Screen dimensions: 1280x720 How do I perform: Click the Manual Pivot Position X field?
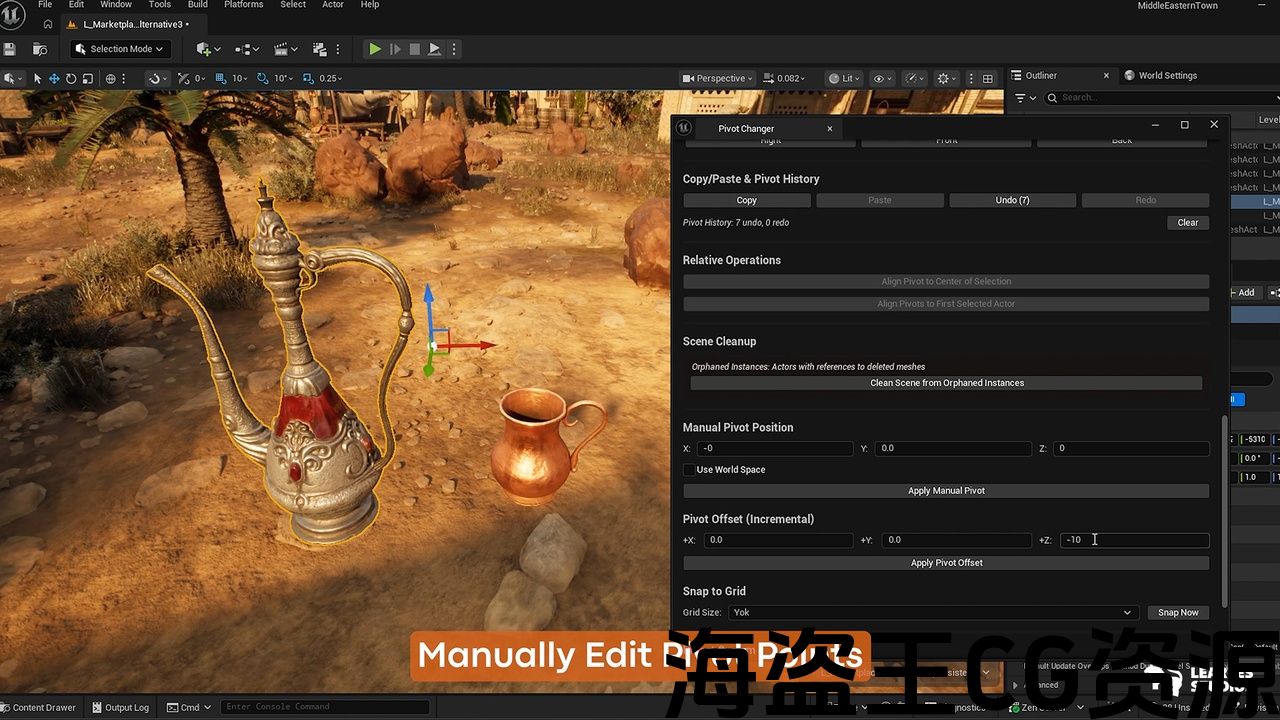pyautogui.click(x=775, y=449)
